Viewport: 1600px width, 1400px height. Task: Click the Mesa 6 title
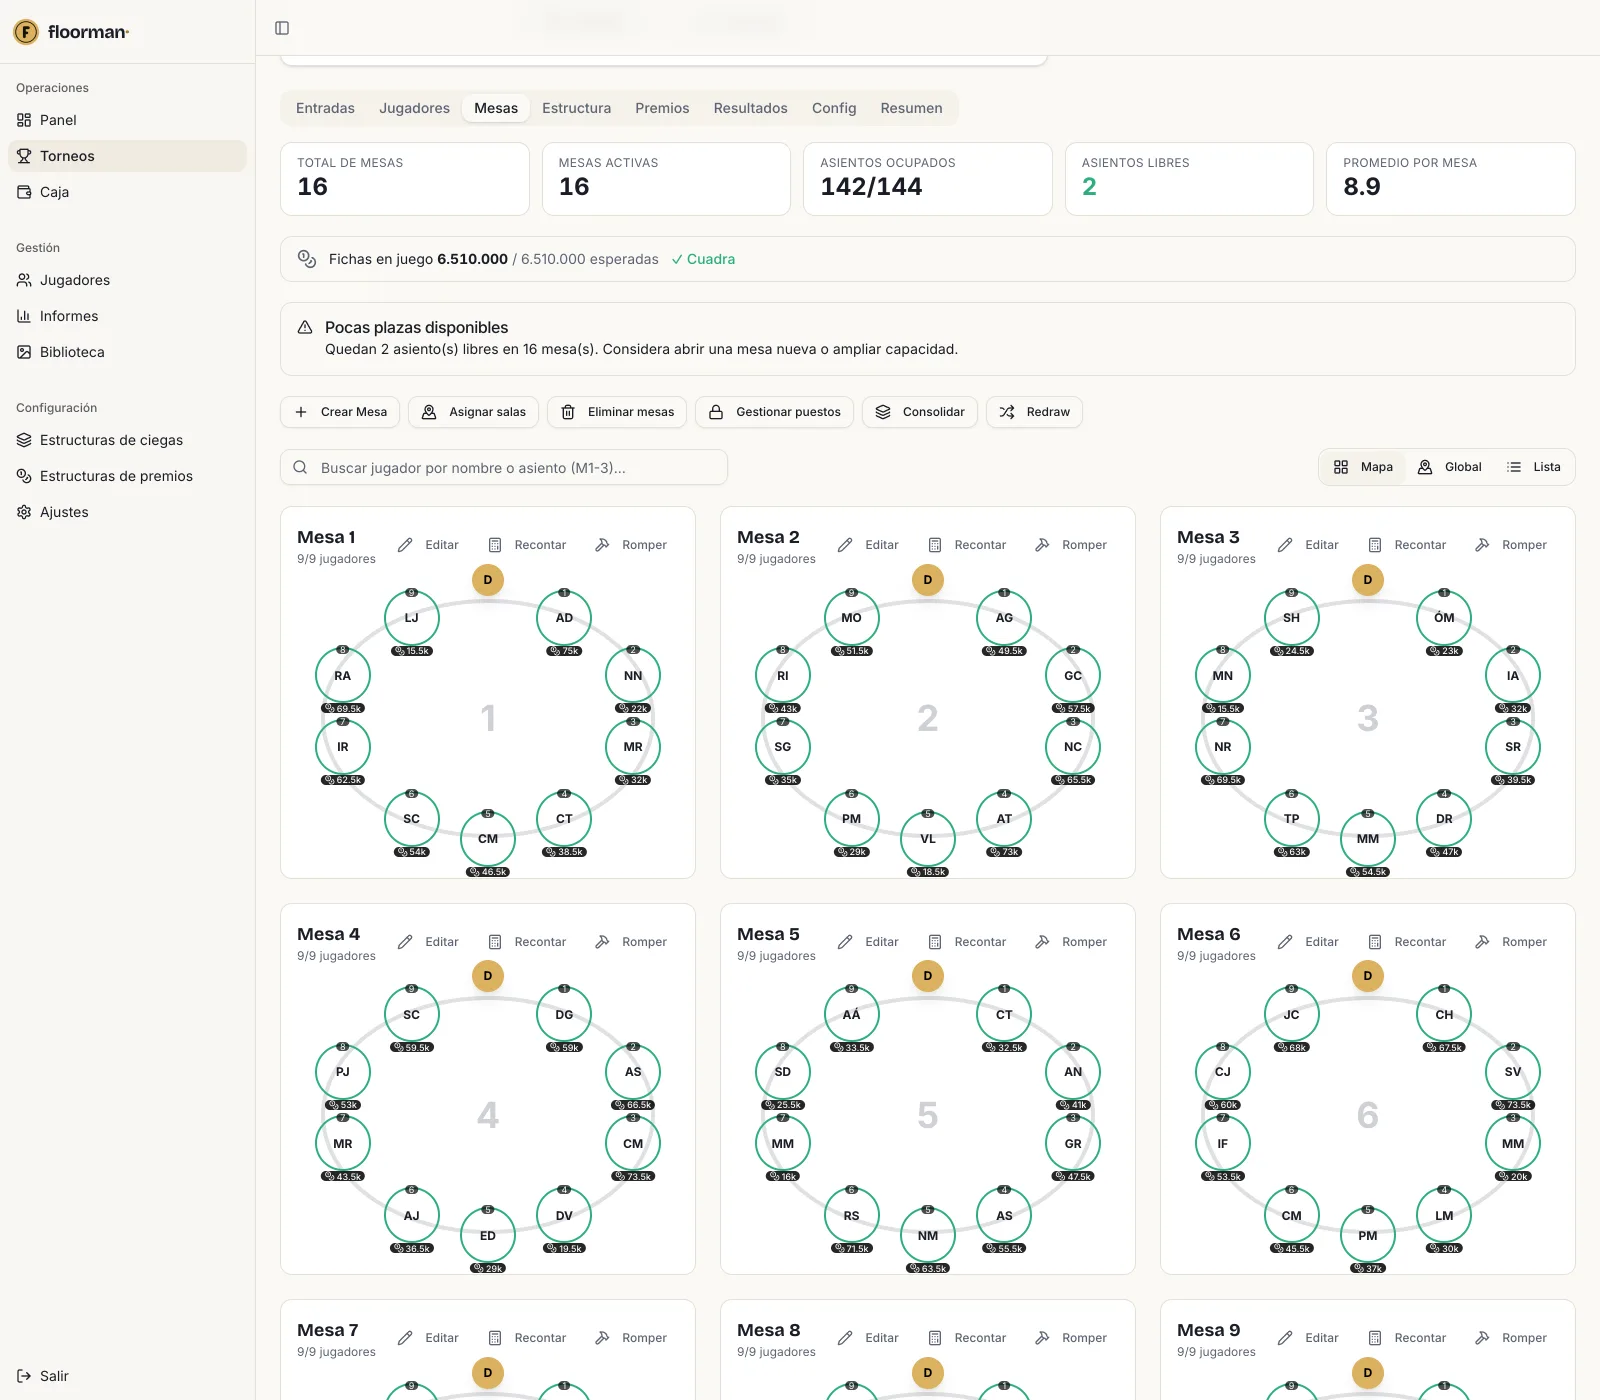tap(1208, 934)
